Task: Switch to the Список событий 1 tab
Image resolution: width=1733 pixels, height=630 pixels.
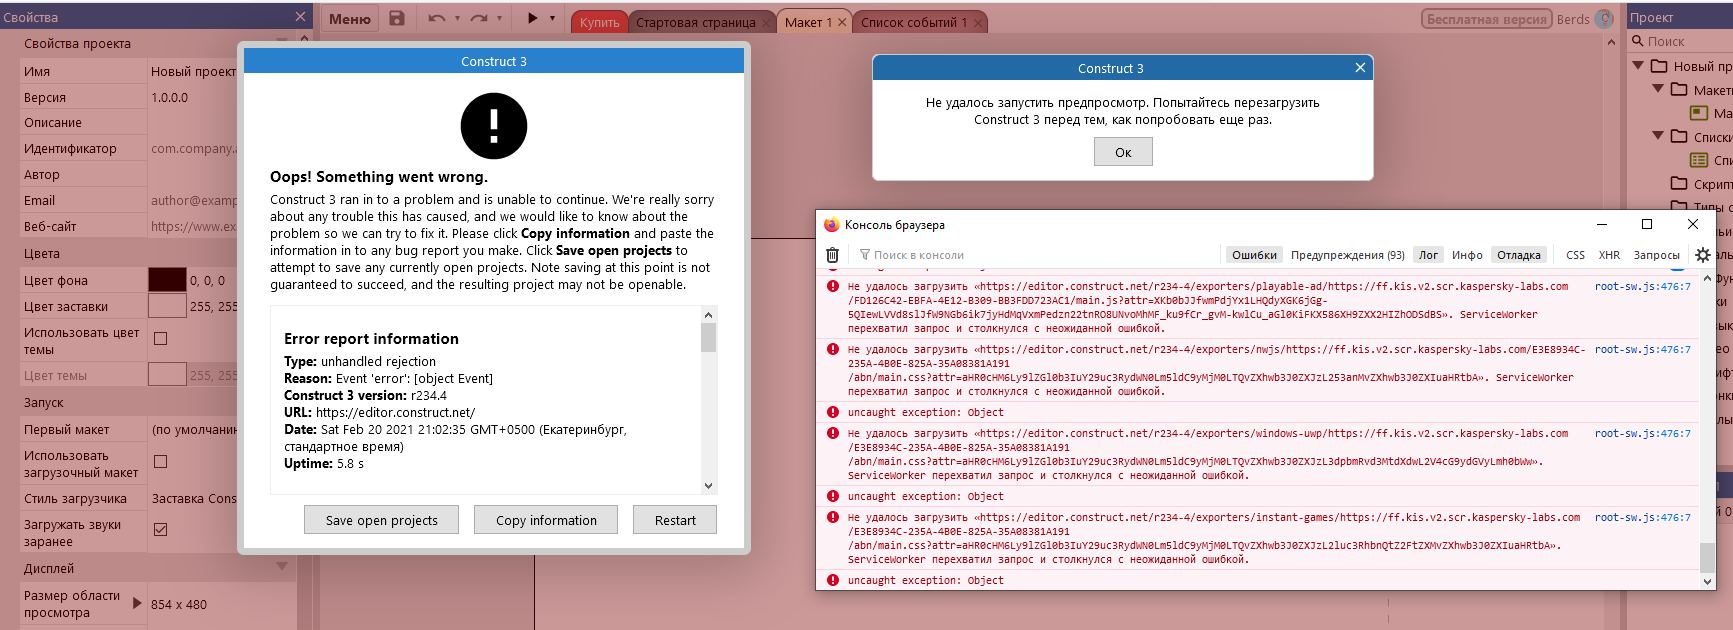Action: pyautogui.click(x=914, y=22)
